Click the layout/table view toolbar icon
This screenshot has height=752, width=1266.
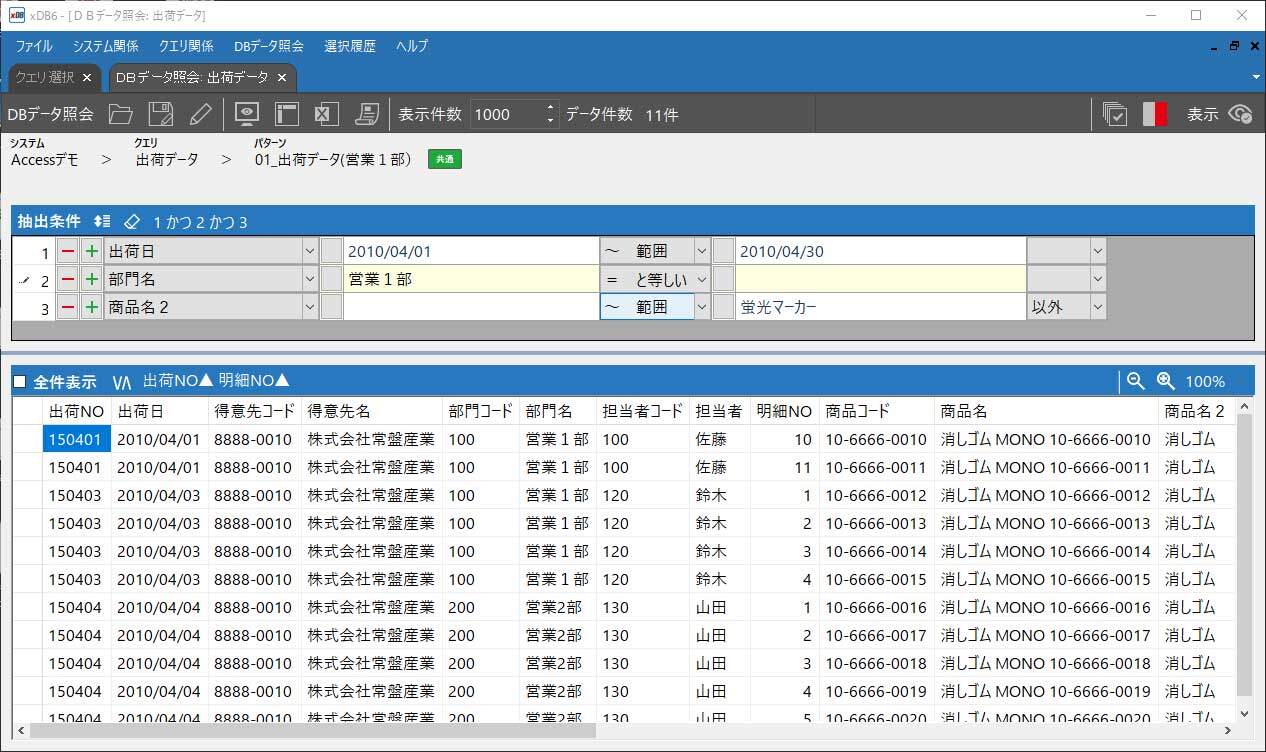[287, 114]
